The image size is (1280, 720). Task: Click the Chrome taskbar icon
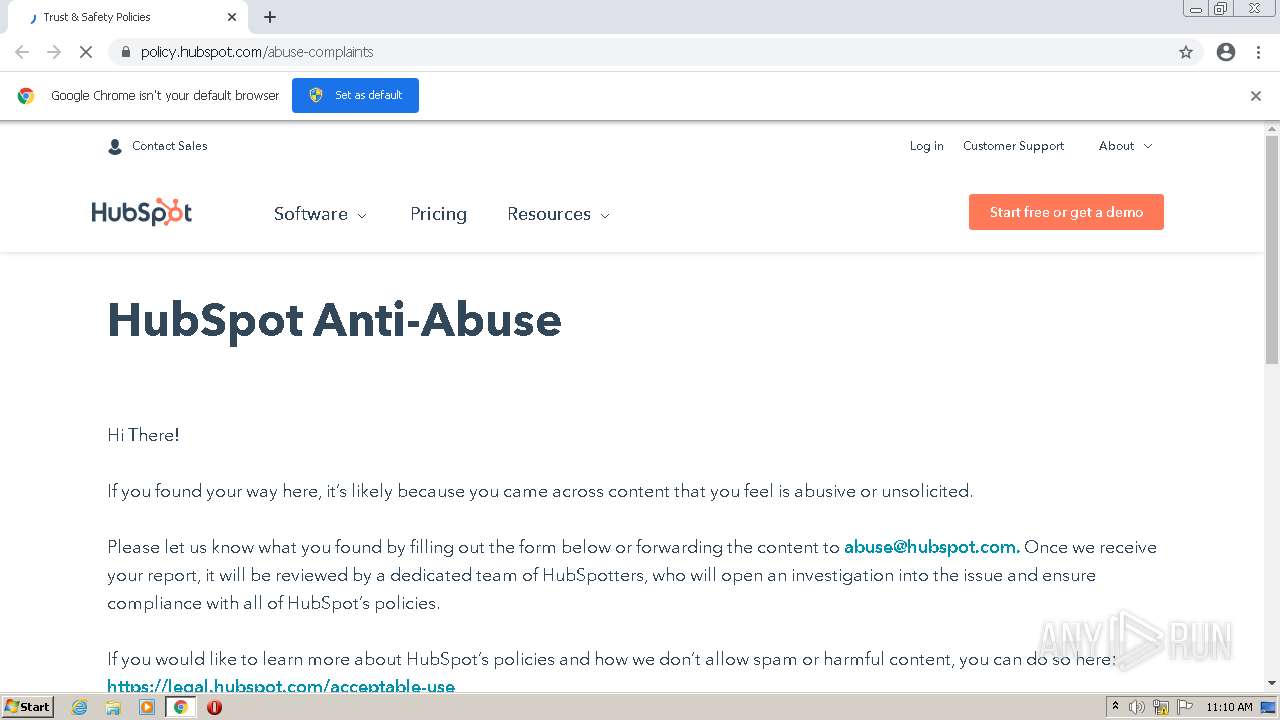(x=180, y=707)
